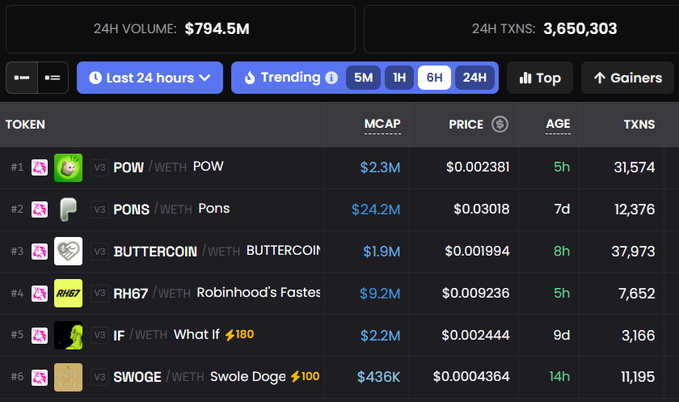Click Uniswap DEX icon in RH67 row
The image size is (679, 402).
[39, 293]
